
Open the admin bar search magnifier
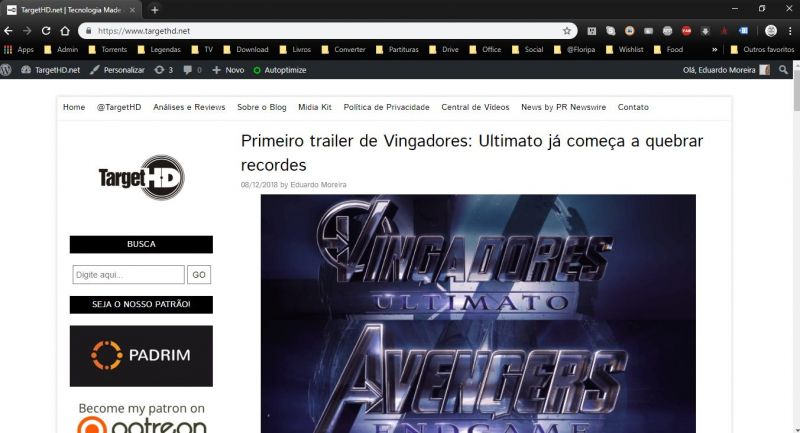pos(784,70)
